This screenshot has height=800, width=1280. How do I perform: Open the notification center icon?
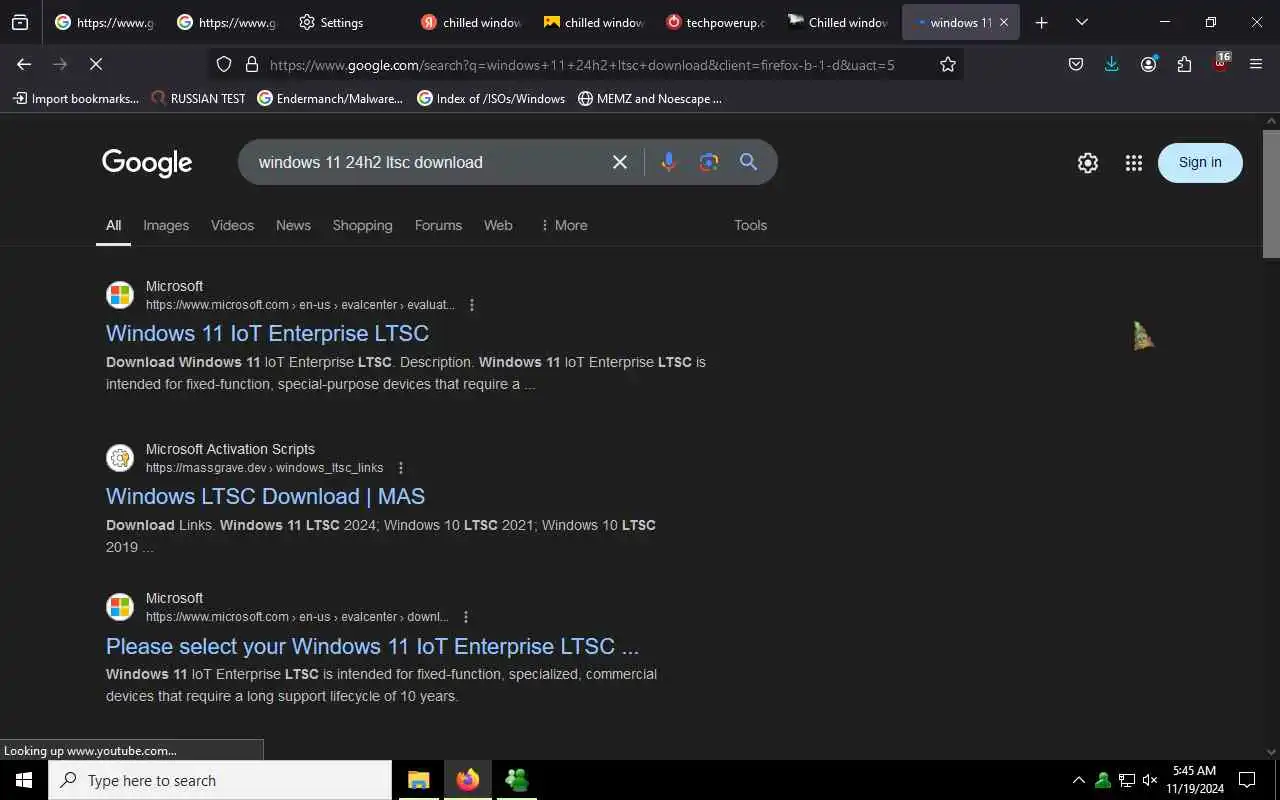[x=1247, y=780]
